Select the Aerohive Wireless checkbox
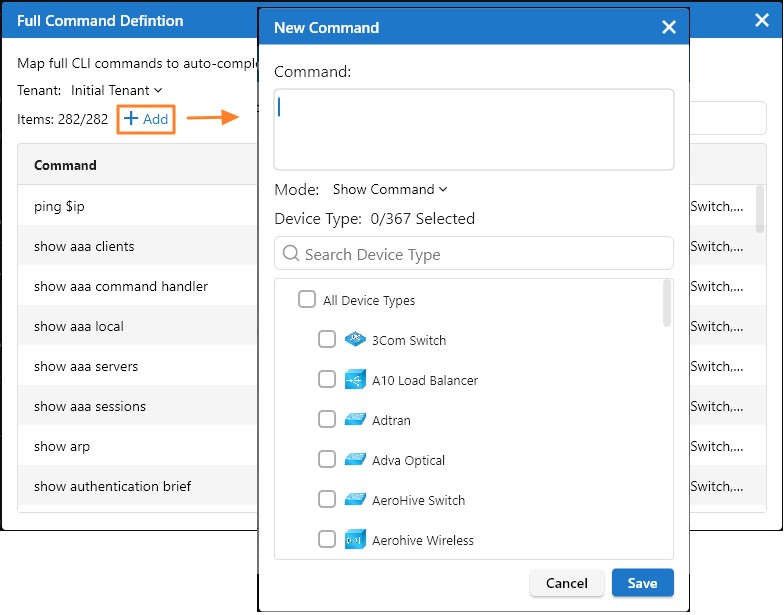This screenshot has height=615, width=784. pos(327,540)
